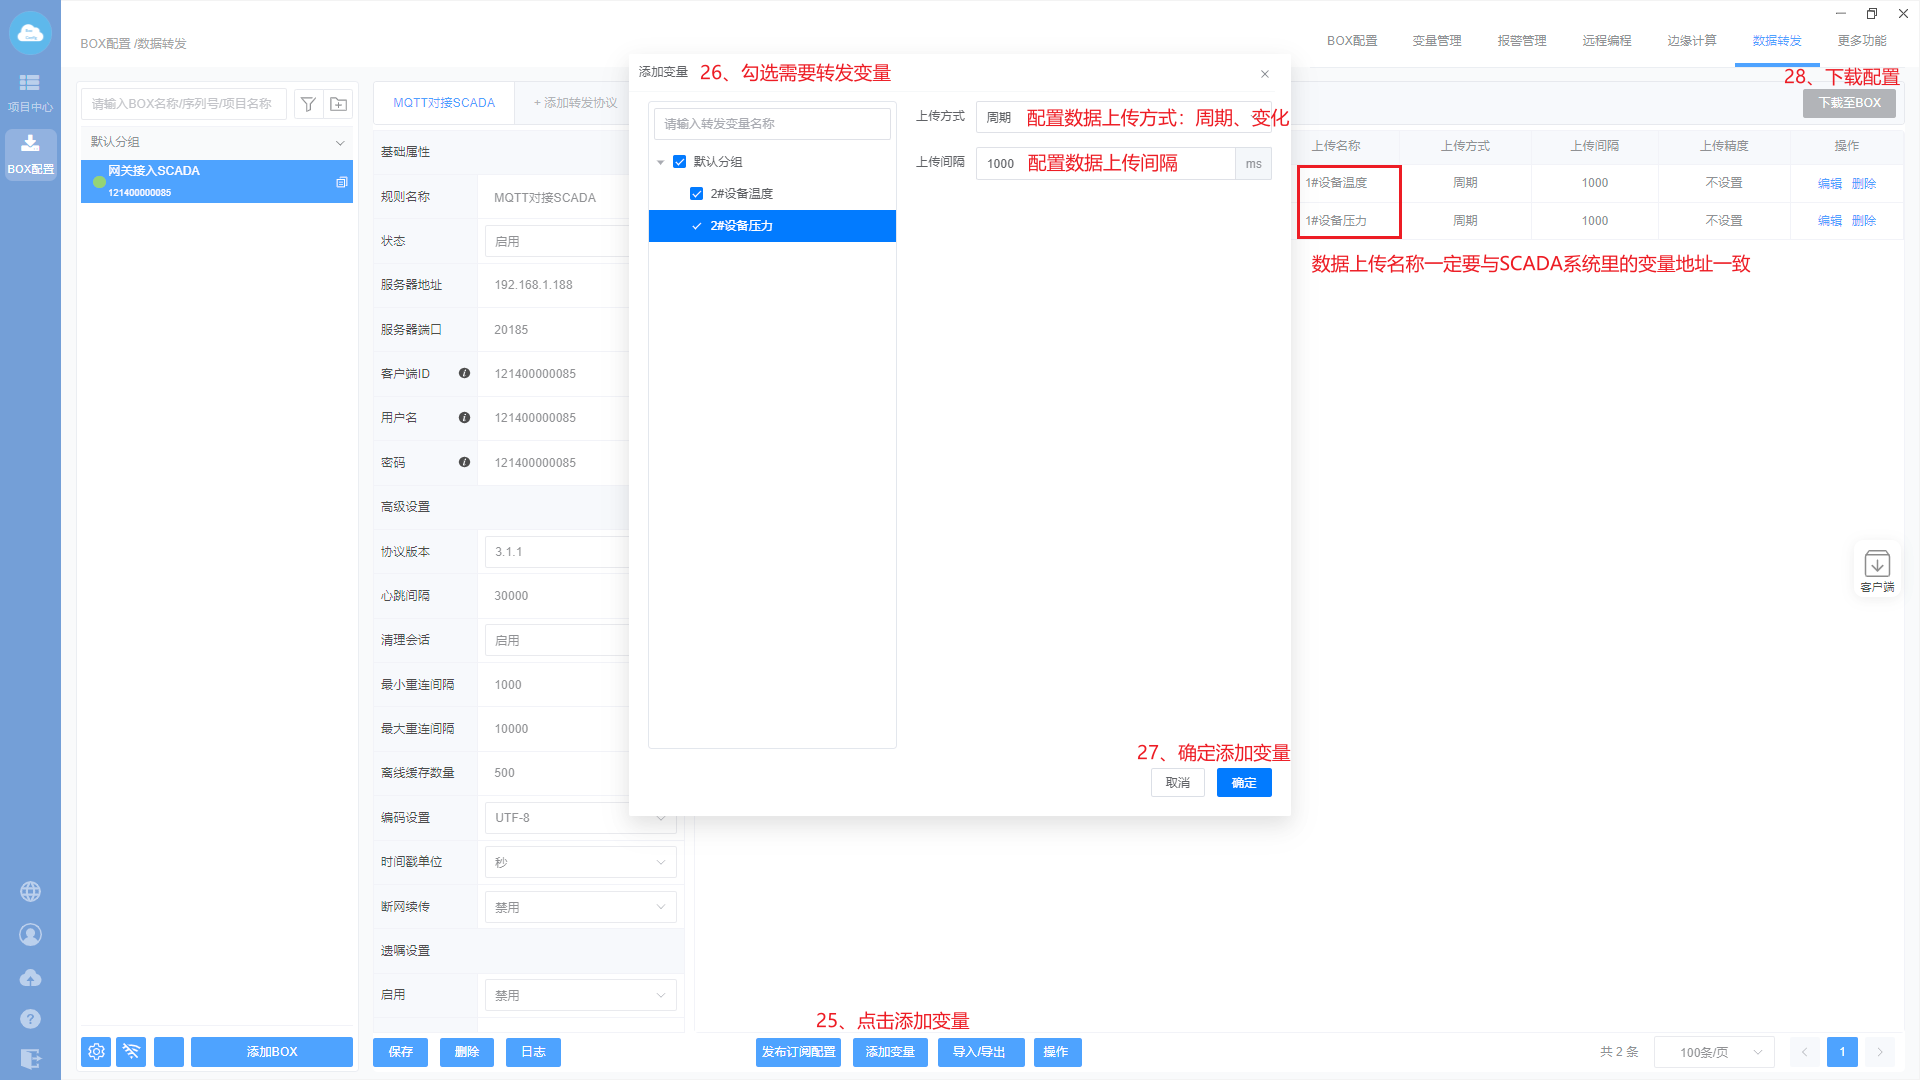Screen dimensions: 1920x1080
Task: Open the 时间戳单位 dropdown
Action: pyautogui.click(x=580, y=862)
